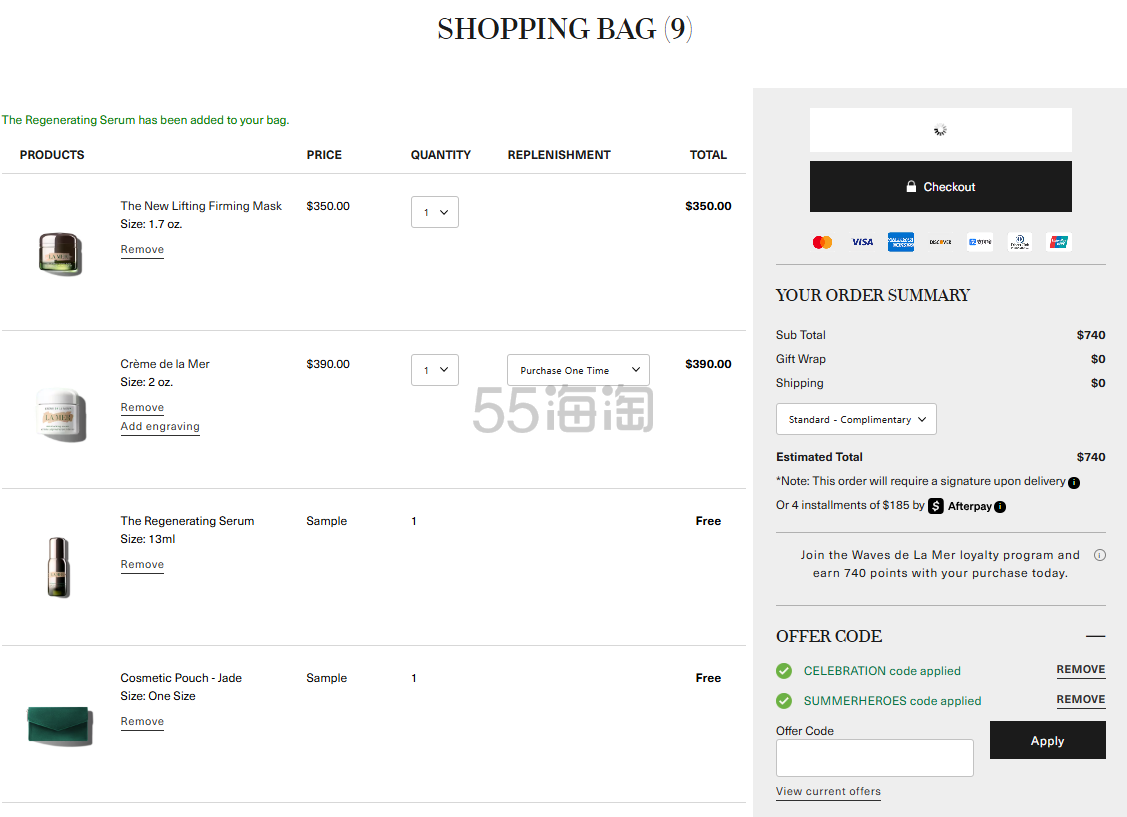Open the Standard - Complimentary shipping dropdown
Image resolution: width=1127 pixels, height=817 pixels.
[x=856, y=419]
